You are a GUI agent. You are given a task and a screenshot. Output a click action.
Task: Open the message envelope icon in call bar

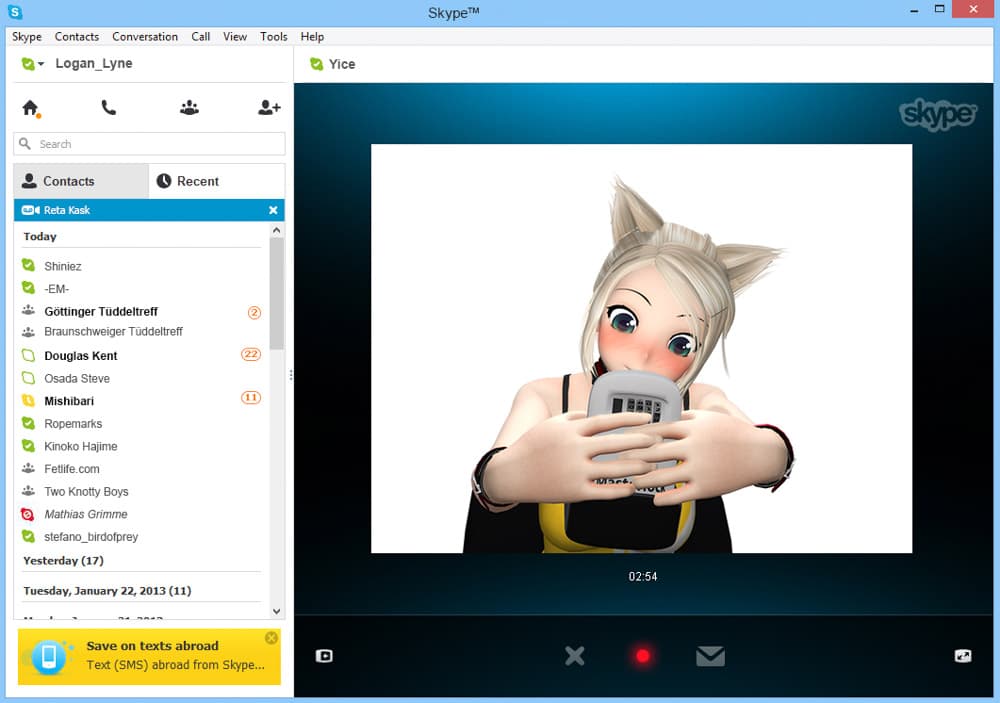710,656
